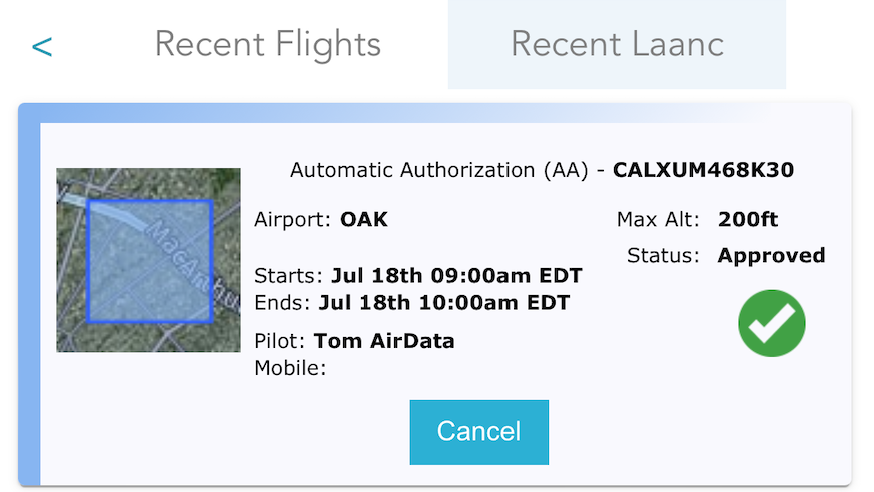Cancel the LAANC authorization

coord(479,432)
